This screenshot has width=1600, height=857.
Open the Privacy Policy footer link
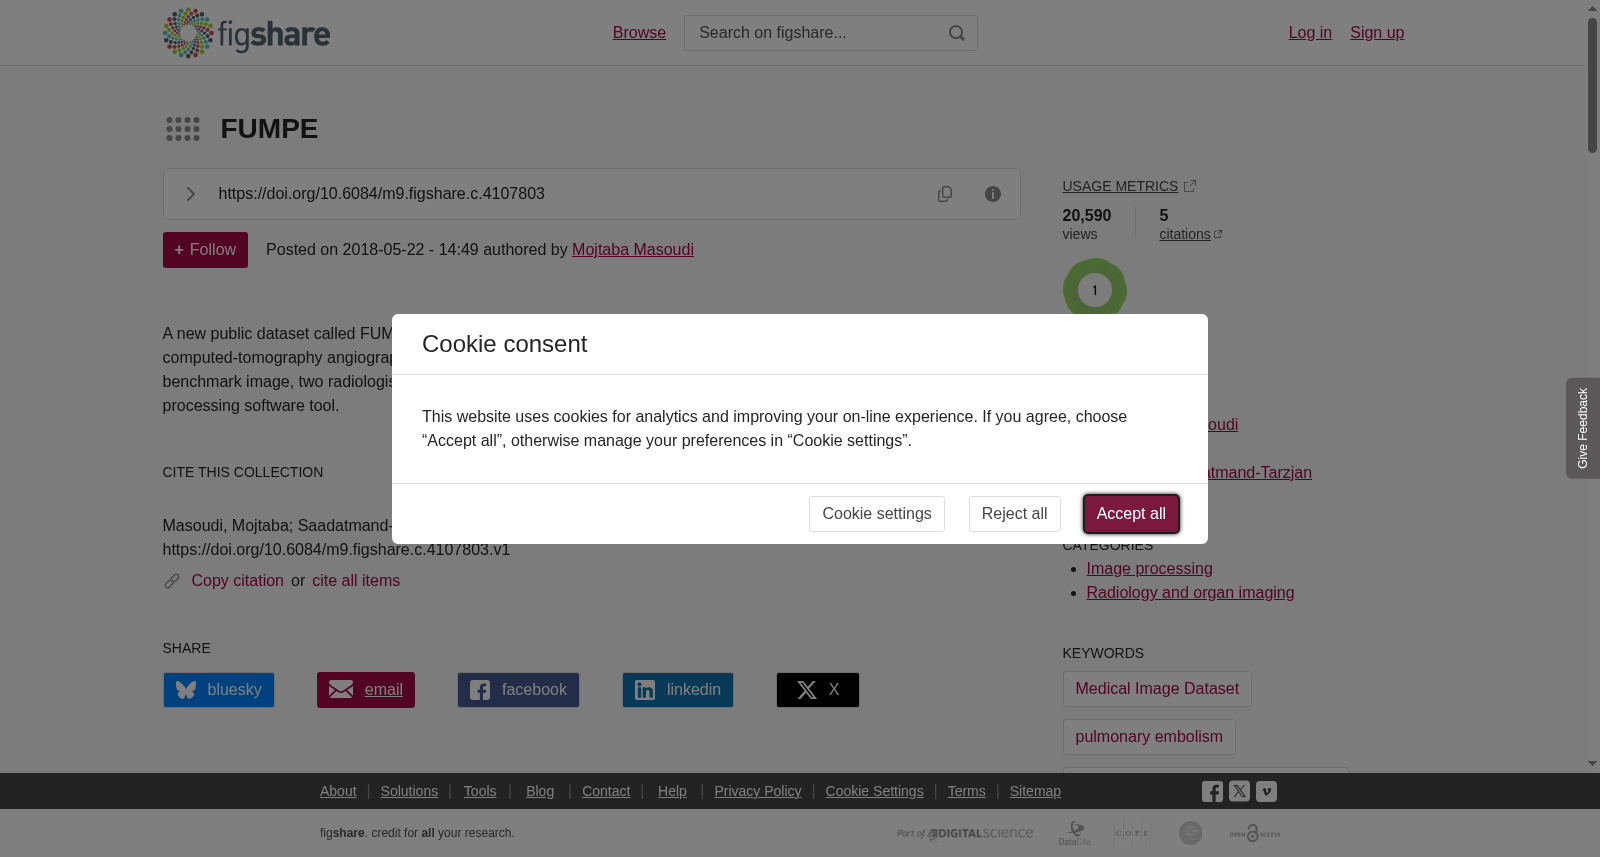pyautogui.click(x=758, y=791)
